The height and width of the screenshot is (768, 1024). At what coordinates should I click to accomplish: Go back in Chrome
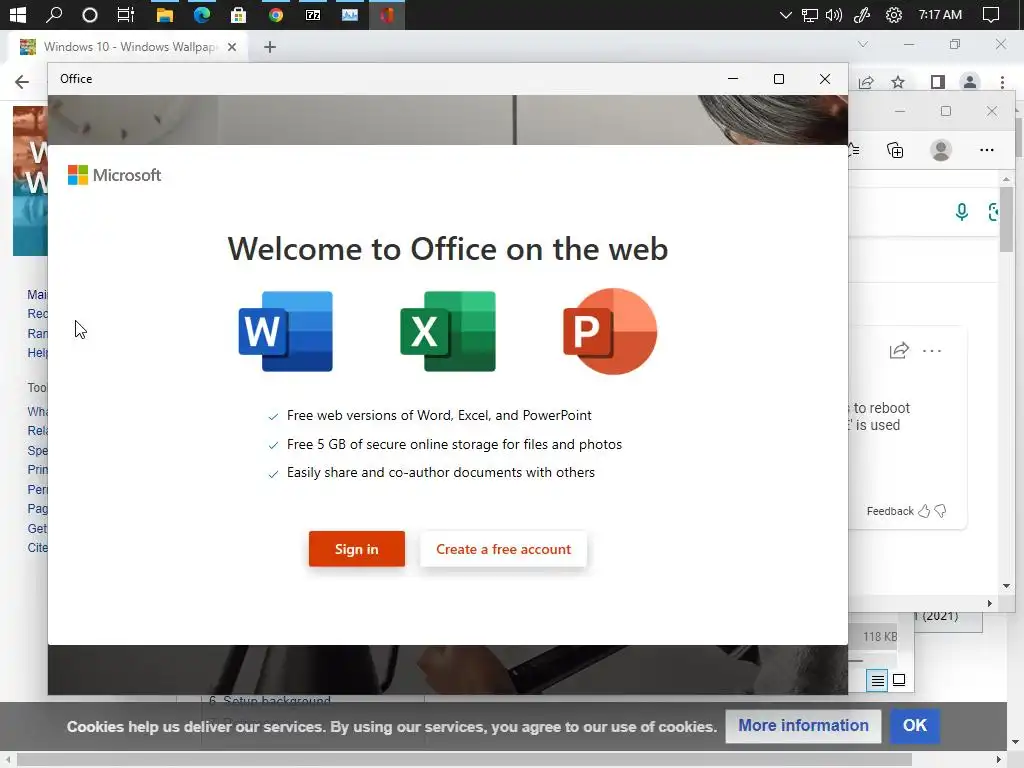tap(22, 82)
